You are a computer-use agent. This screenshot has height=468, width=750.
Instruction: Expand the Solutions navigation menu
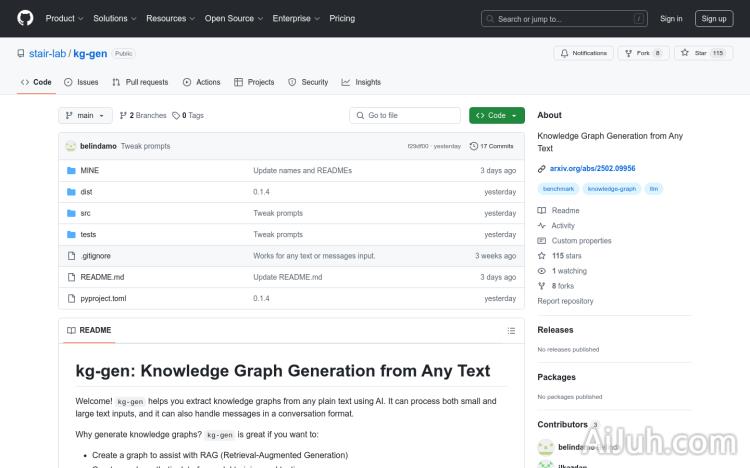click(x=114, y=18)
